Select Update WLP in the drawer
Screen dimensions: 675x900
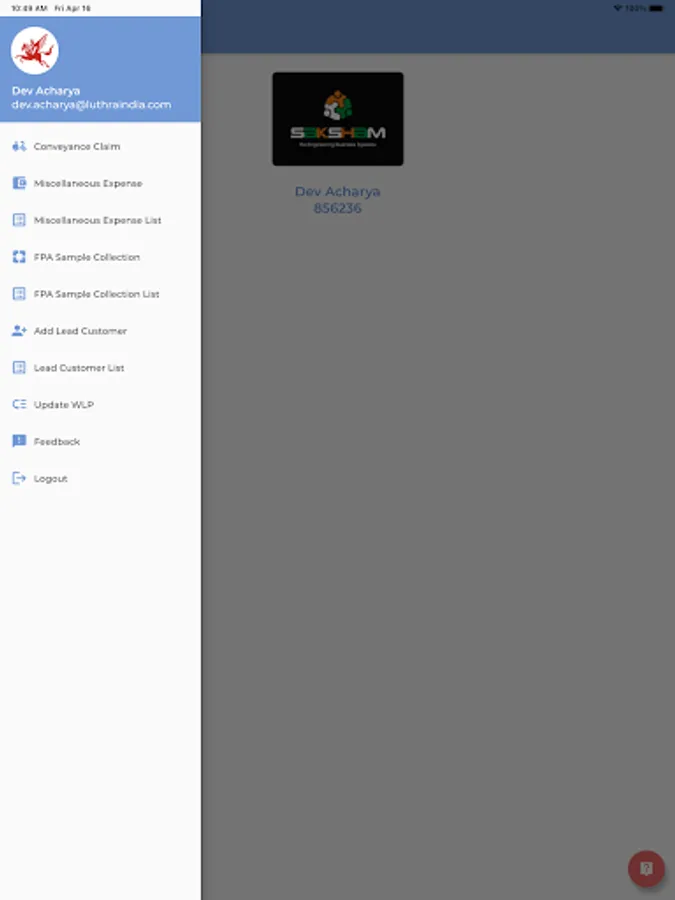tap(100, 405)
